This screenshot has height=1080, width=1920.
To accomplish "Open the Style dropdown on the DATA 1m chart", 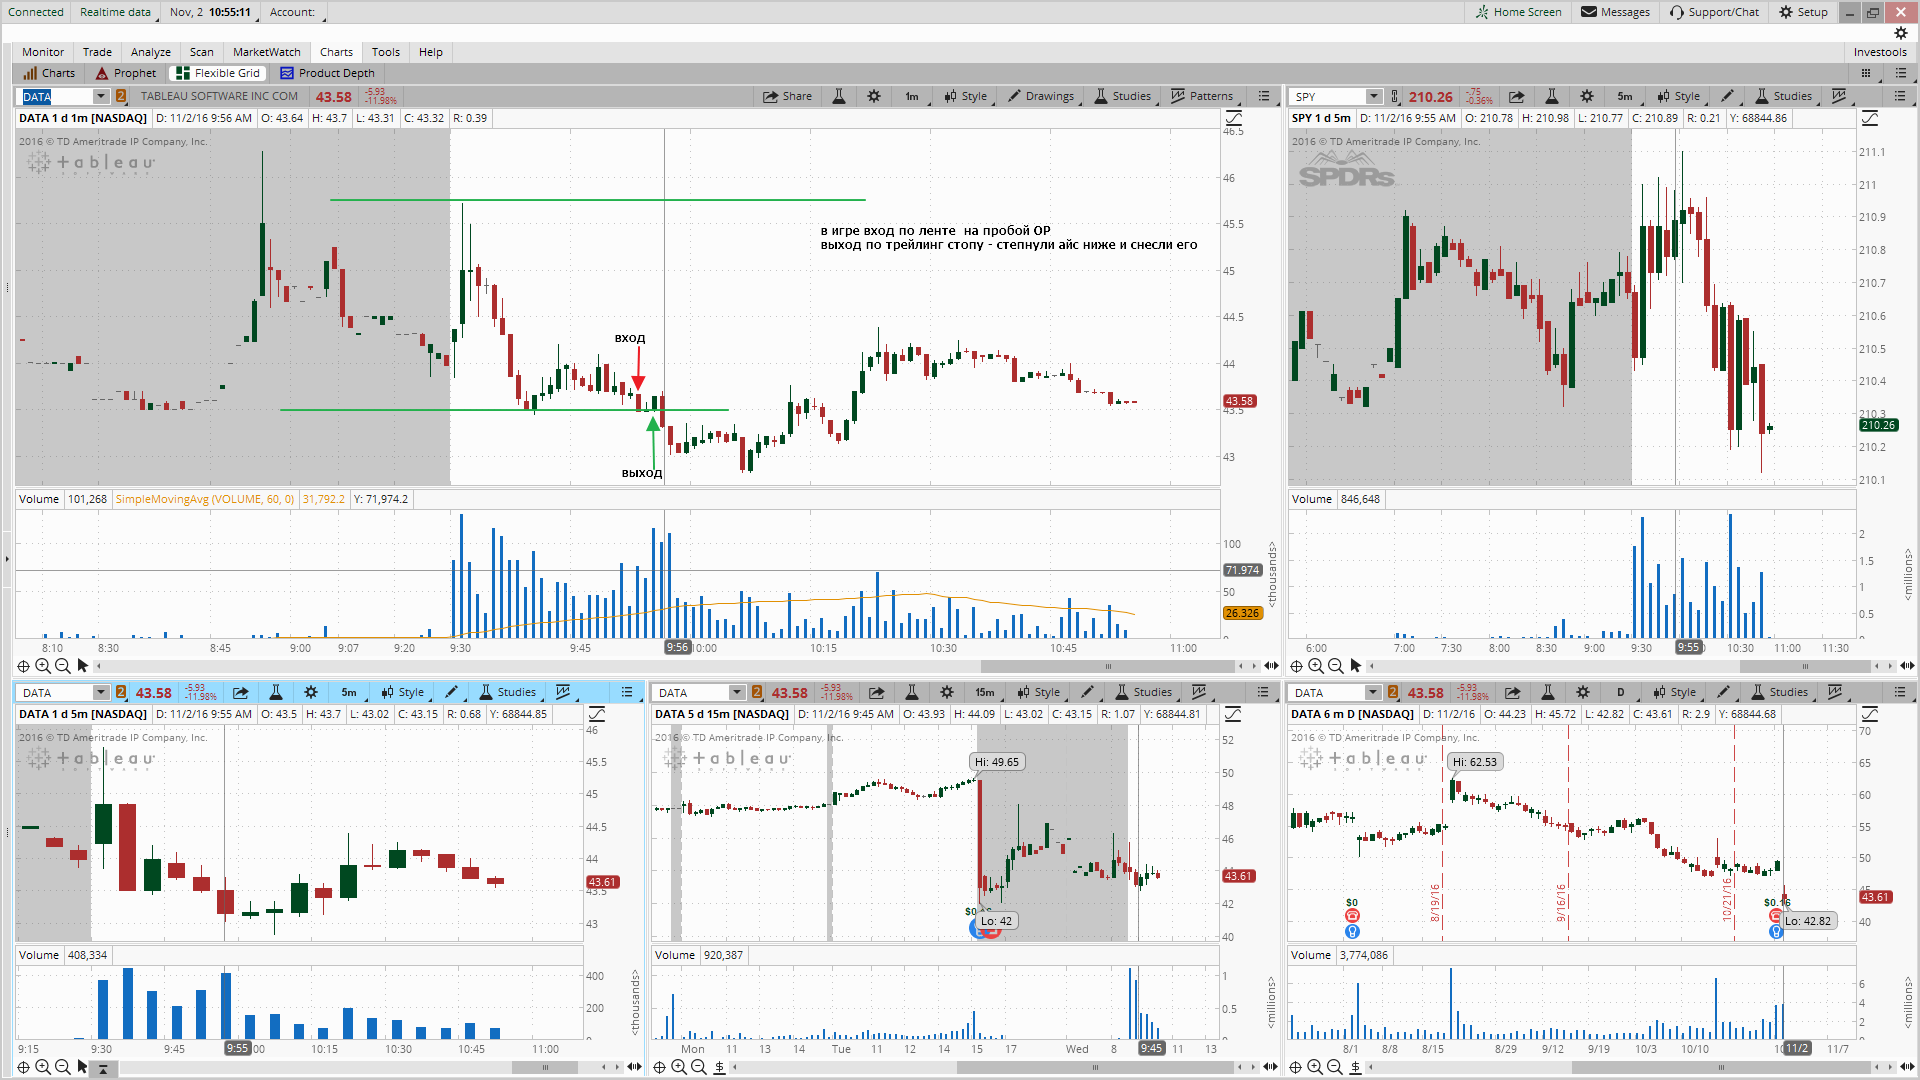I will point(965,96).
